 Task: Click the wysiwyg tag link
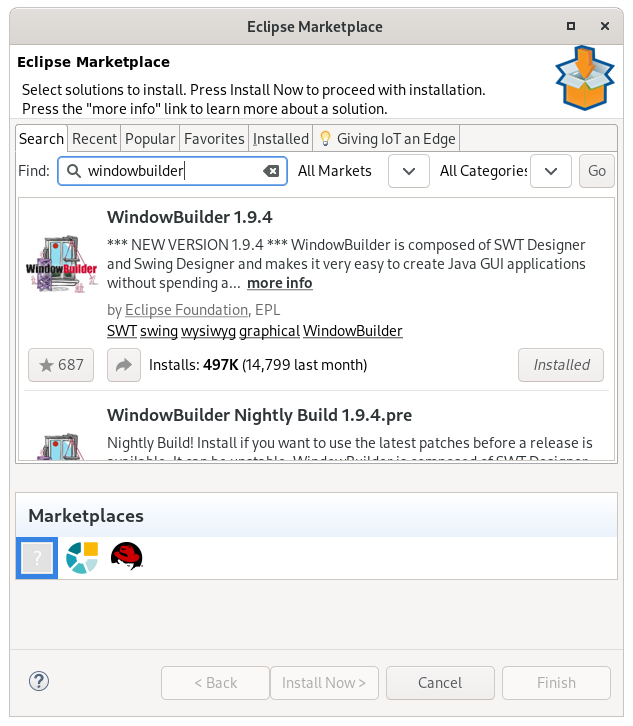(x=208, y=331)
